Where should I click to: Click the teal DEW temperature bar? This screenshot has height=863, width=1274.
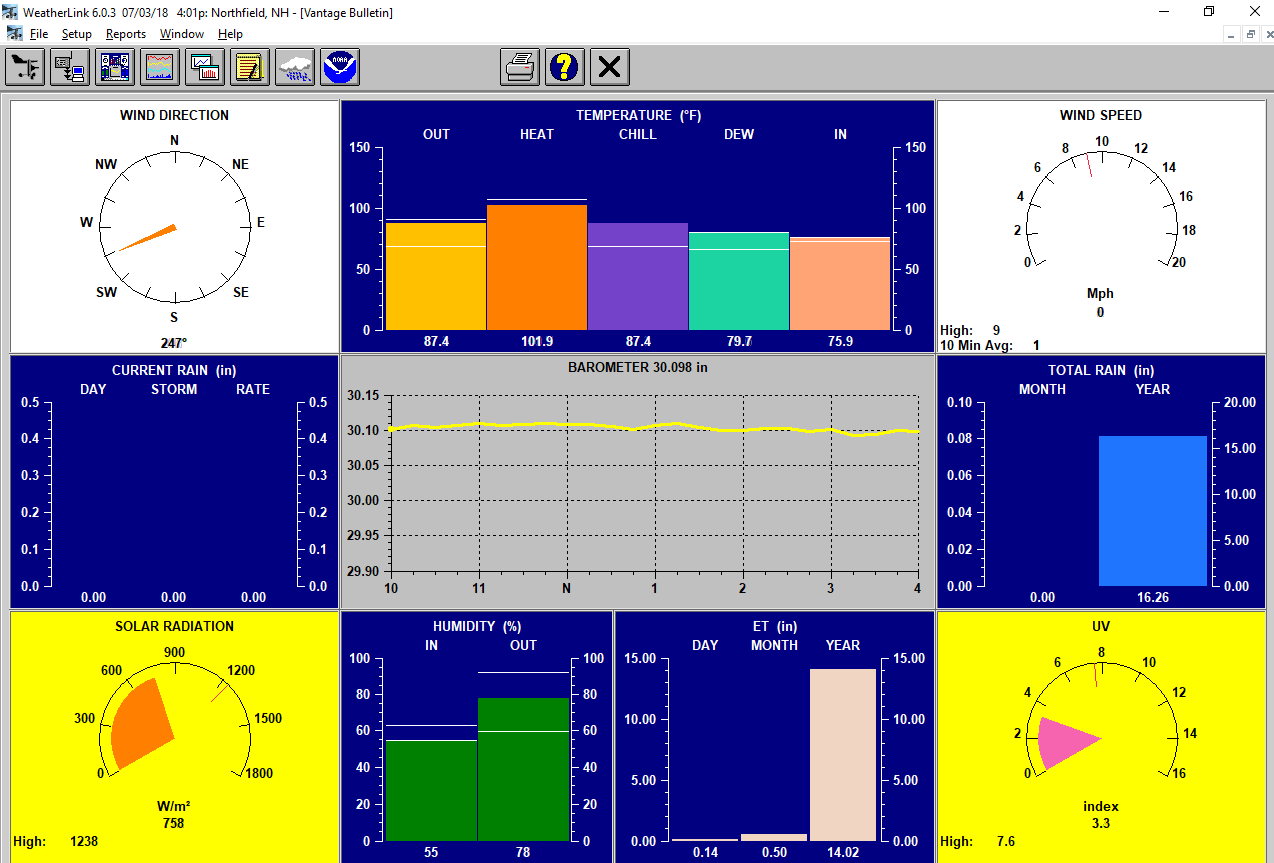739,281
